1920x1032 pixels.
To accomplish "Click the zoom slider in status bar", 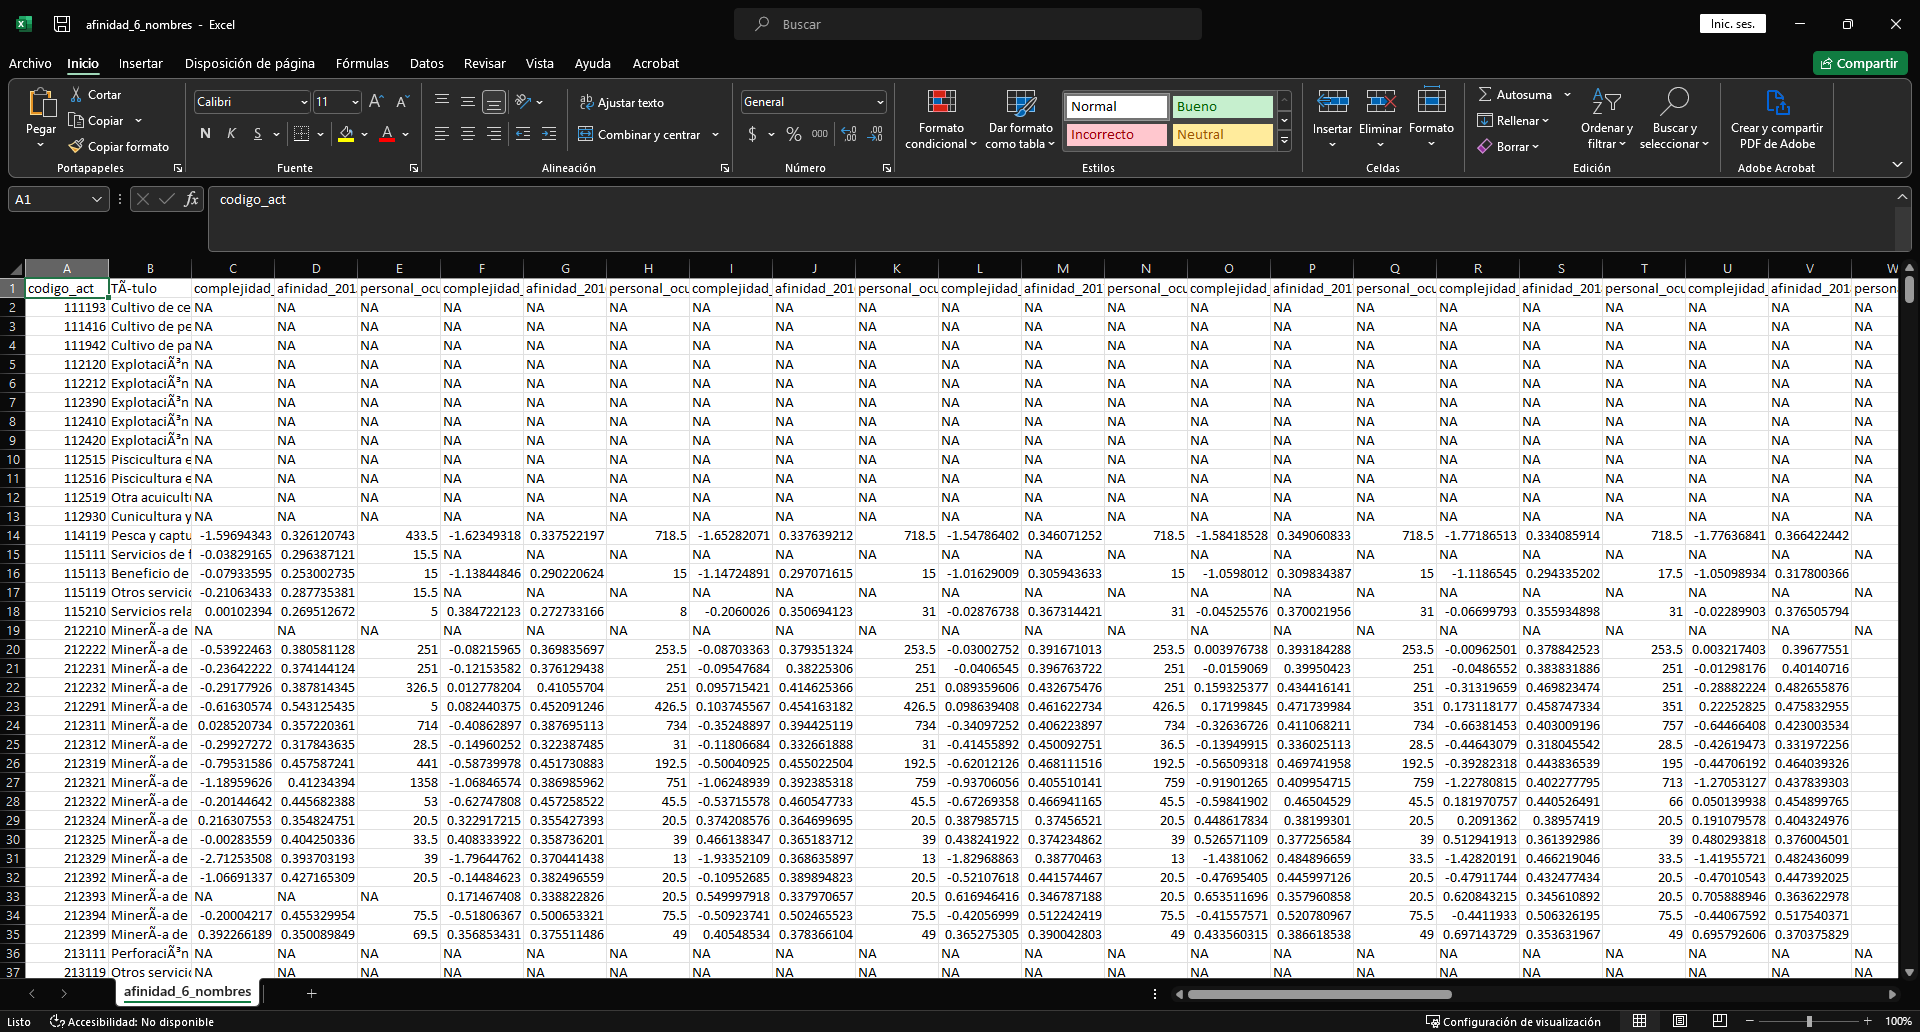I will coord(1808,1021).
